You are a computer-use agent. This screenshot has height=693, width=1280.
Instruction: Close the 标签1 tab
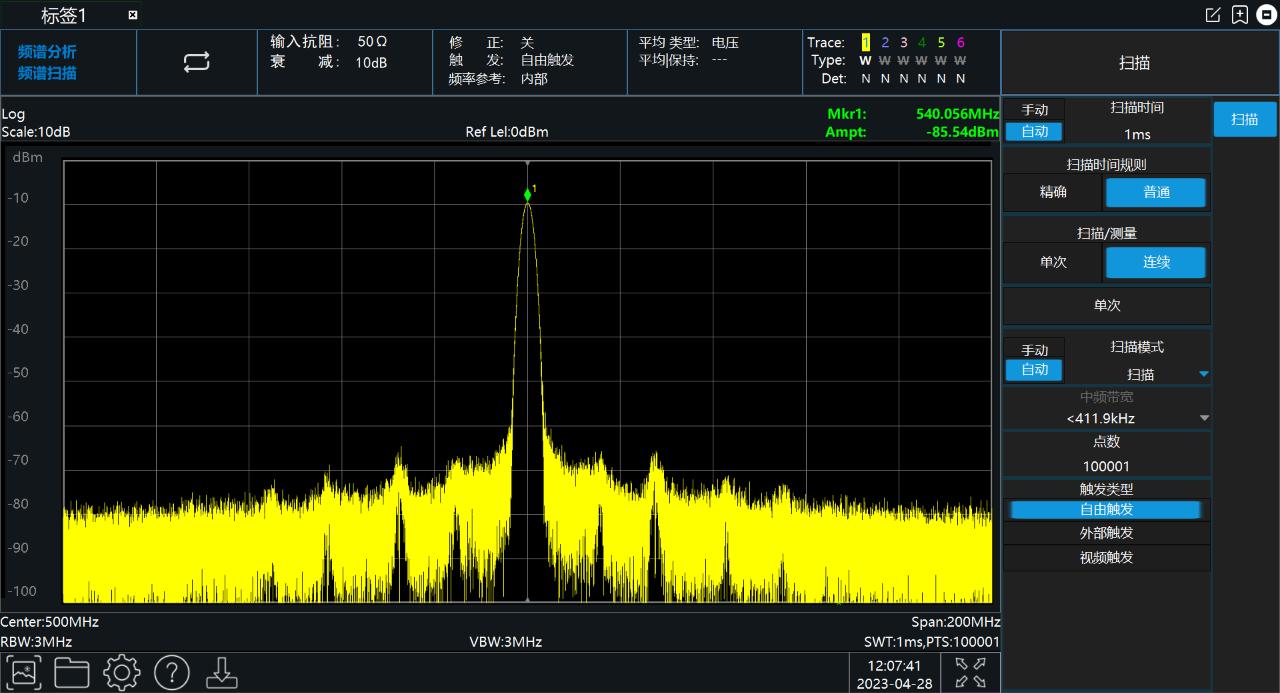pyautogui.click(x=133, y=15)
